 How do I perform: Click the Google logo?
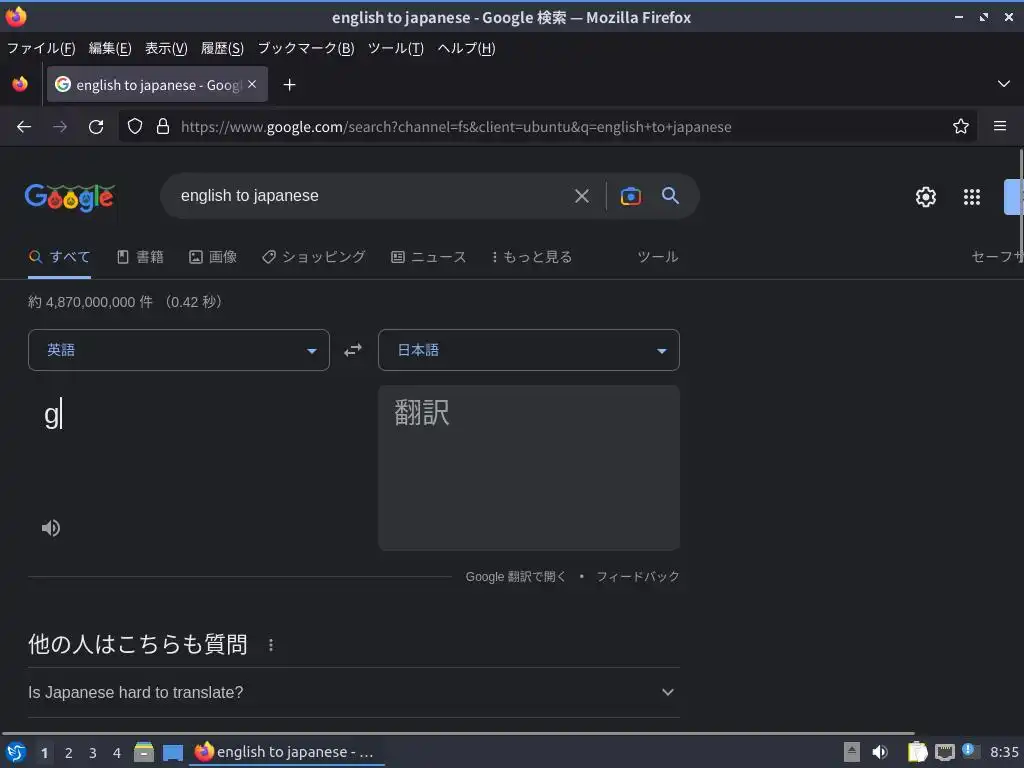69,197
